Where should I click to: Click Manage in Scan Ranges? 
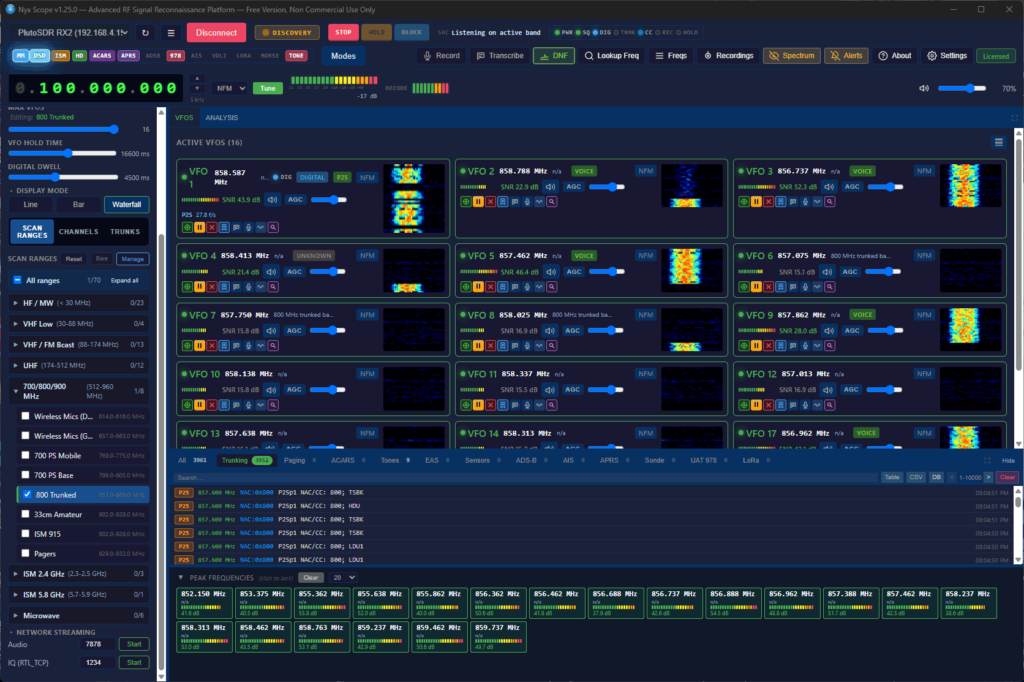click(133, 259)
